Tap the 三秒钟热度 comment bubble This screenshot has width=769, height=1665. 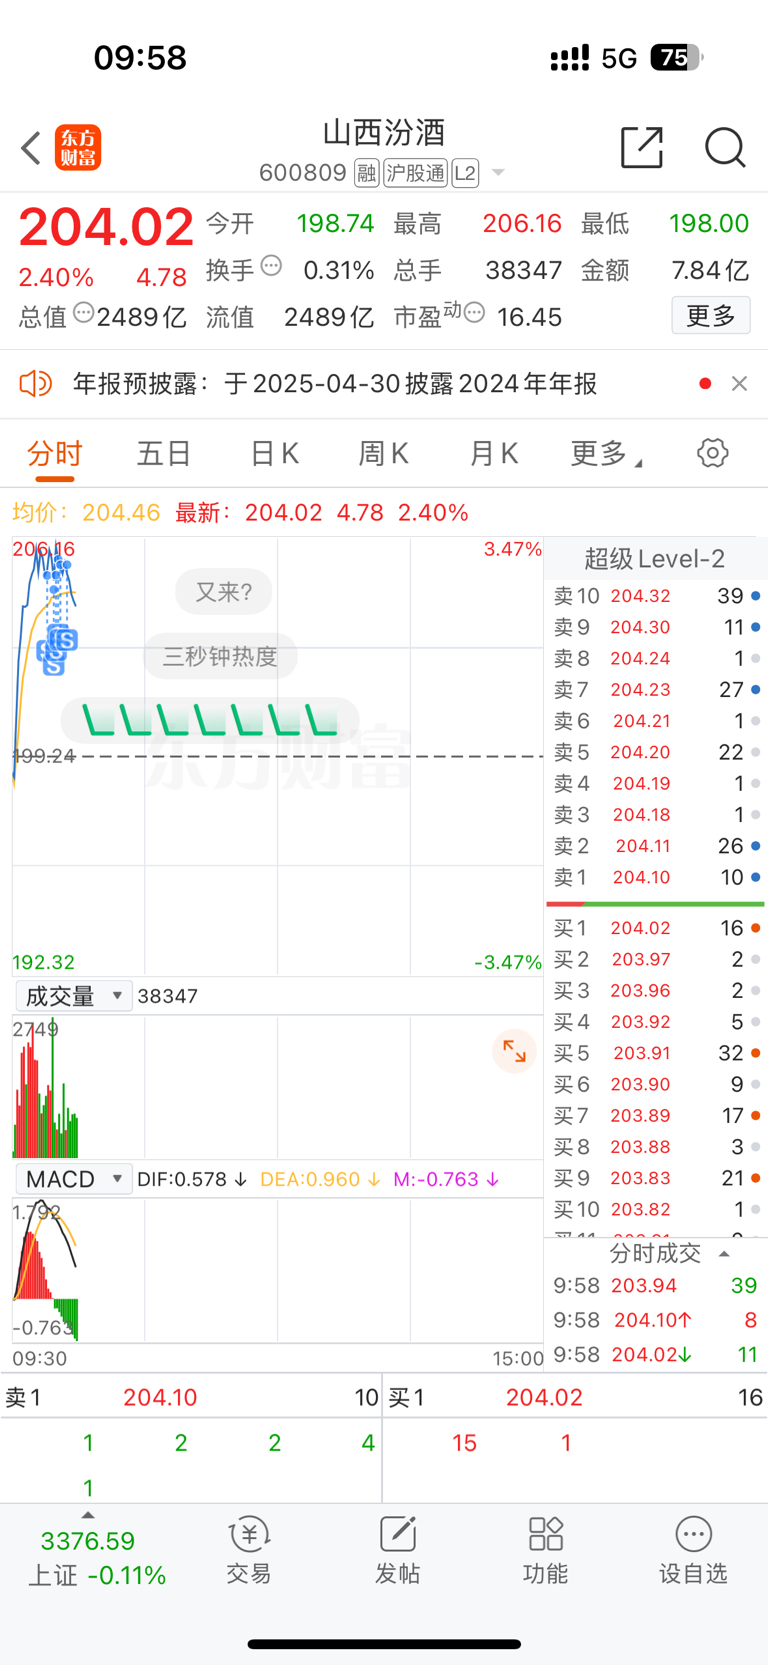click(220, 656)
